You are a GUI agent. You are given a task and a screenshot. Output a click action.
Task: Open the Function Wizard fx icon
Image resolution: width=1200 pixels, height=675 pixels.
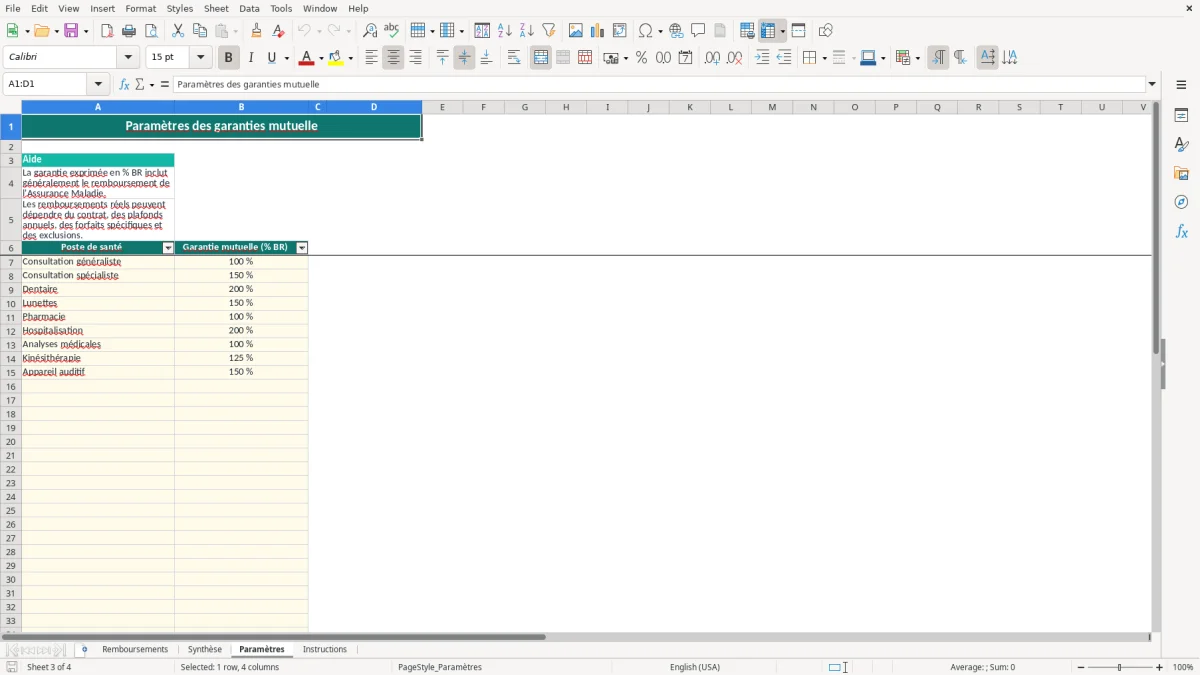[x=124, y=85]
